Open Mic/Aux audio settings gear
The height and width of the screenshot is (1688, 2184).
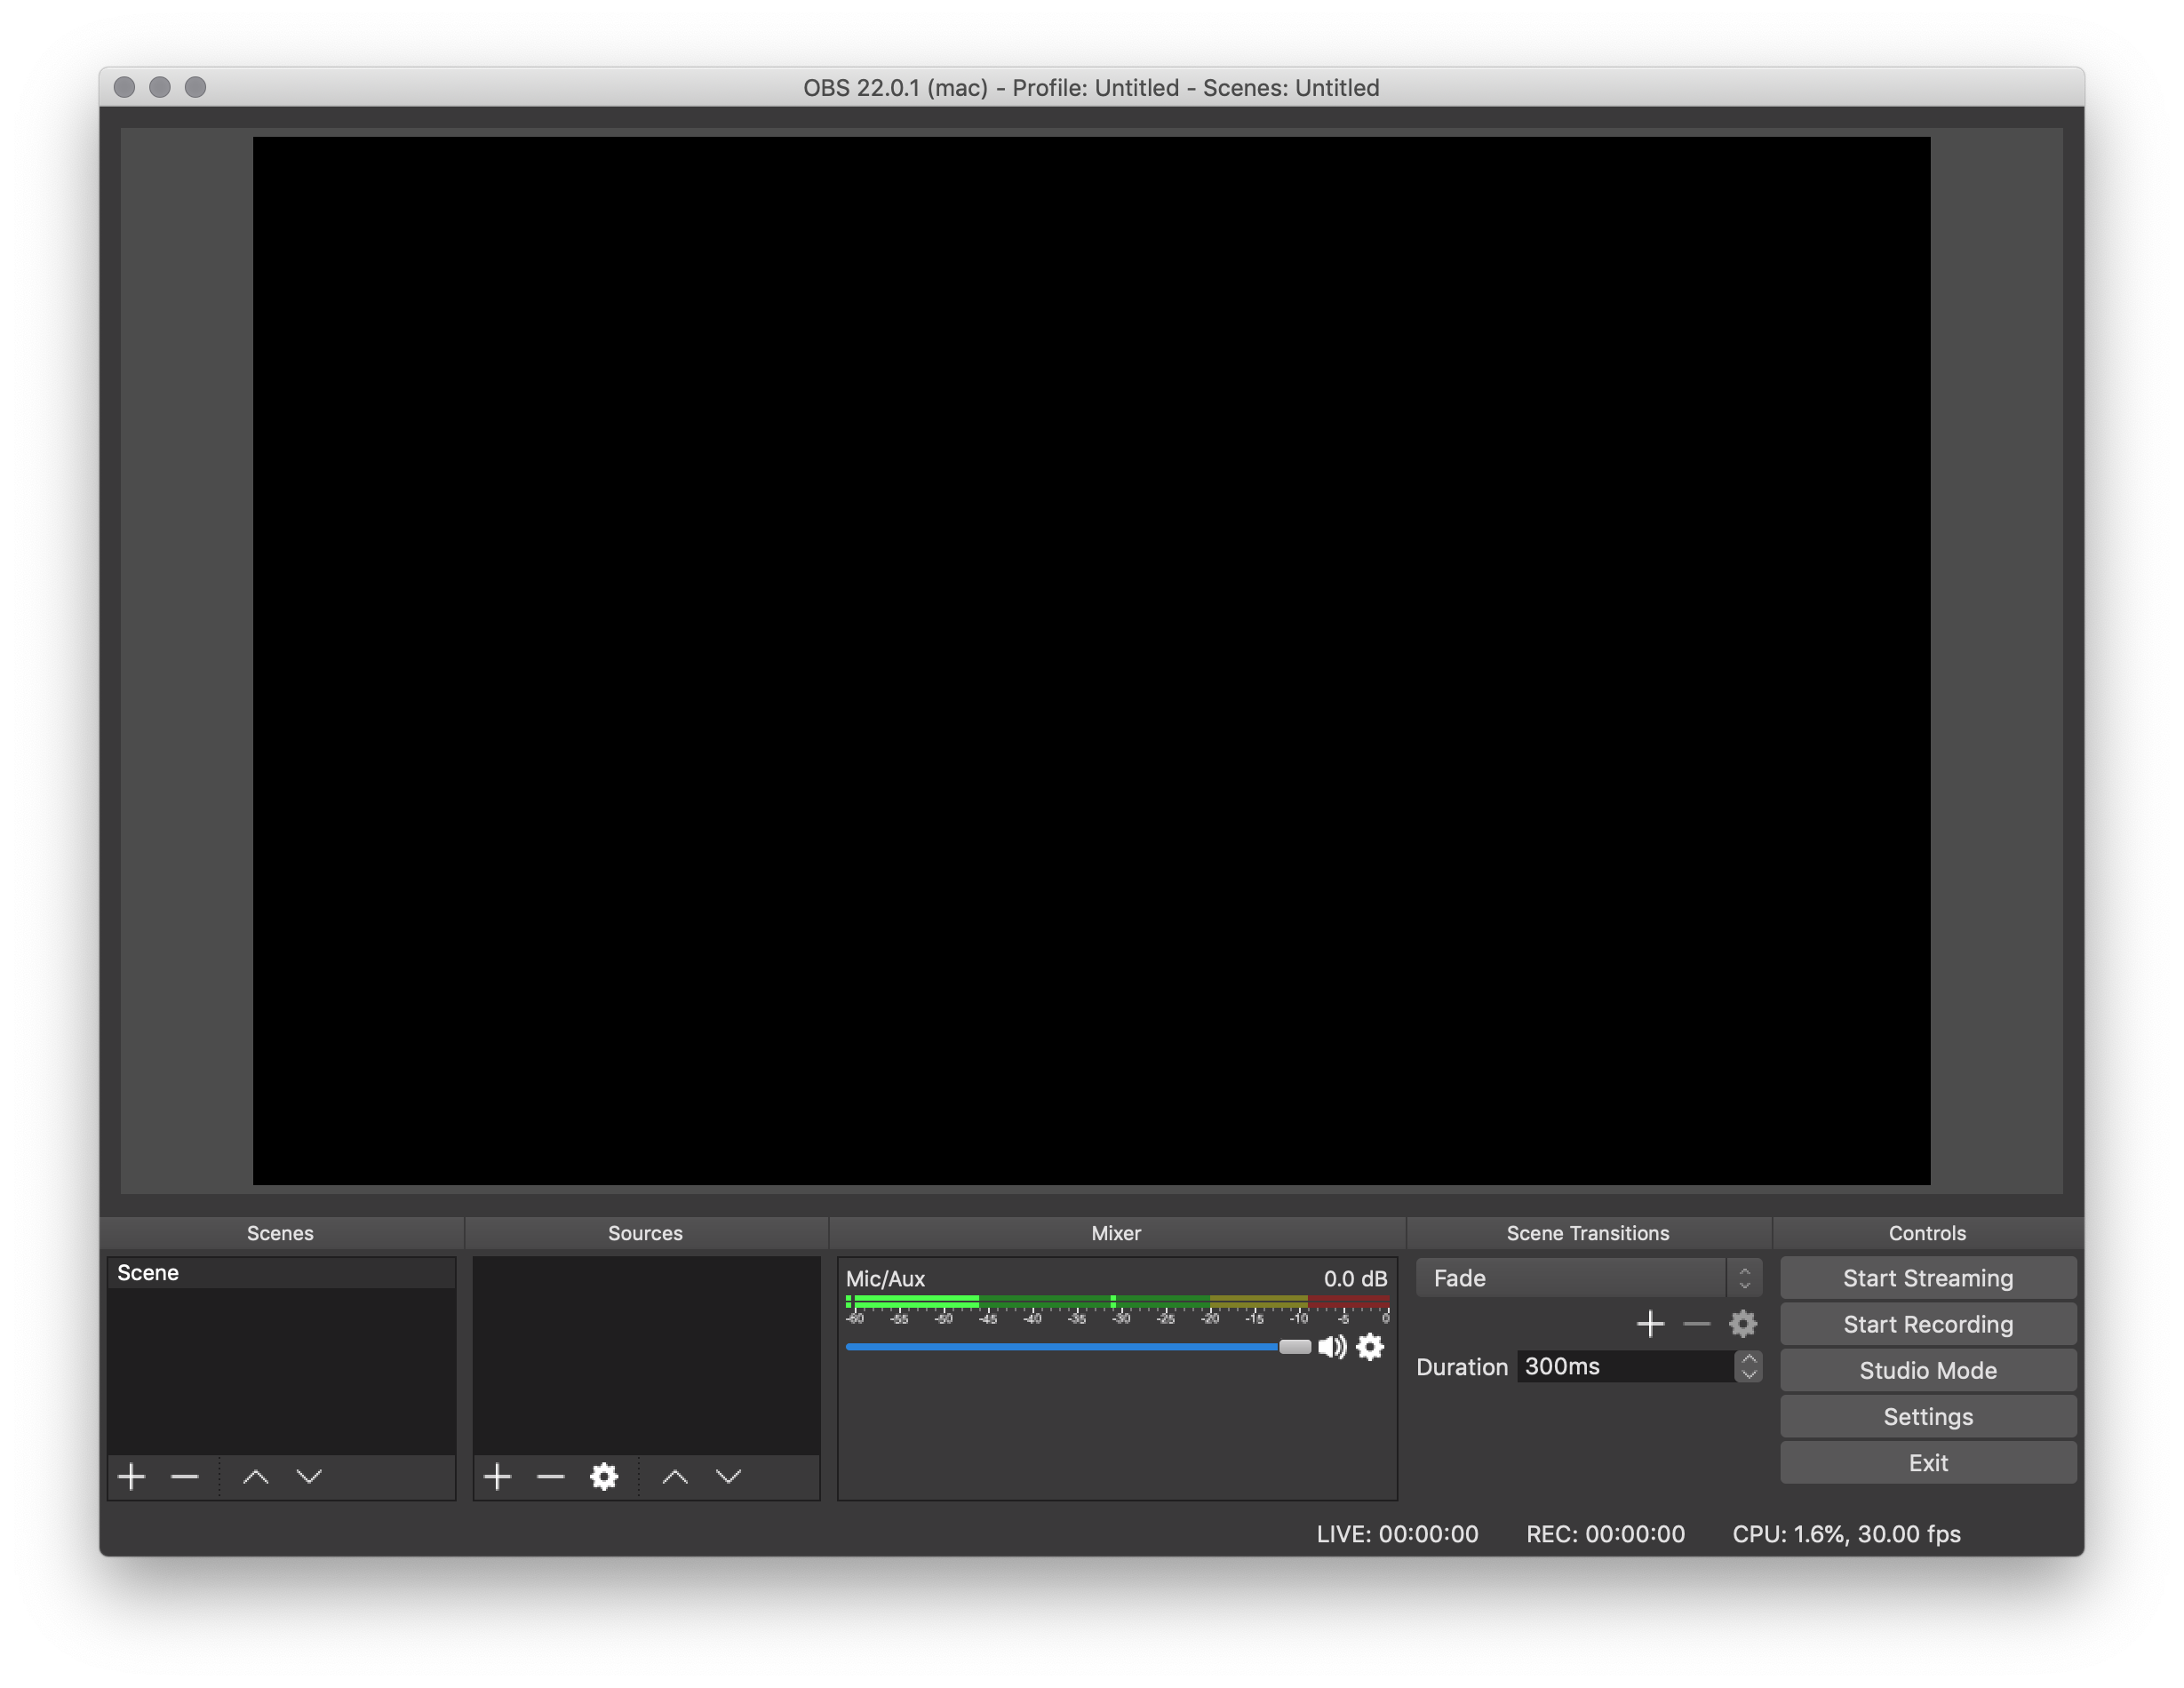[x=1370, y=1347]
